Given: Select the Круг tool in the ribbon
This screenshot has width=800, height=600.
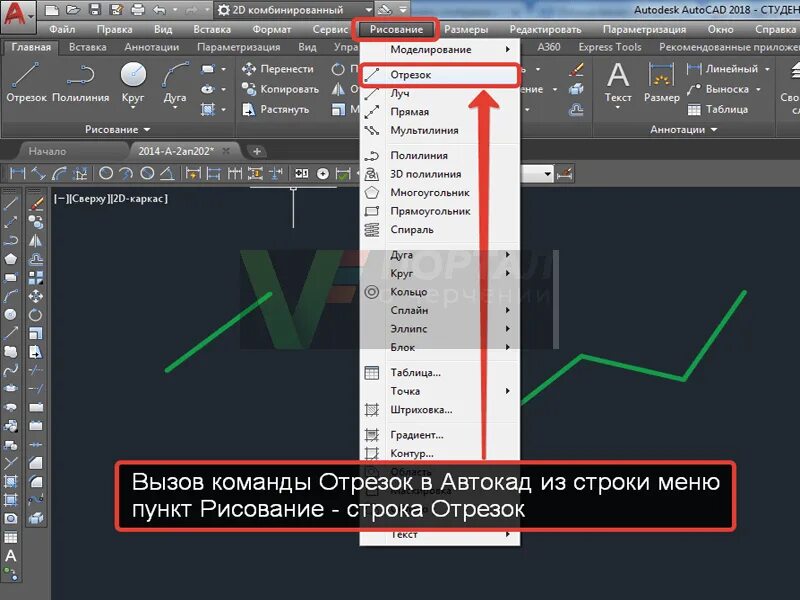Looking at the screenshot, I should pos(133,82).
